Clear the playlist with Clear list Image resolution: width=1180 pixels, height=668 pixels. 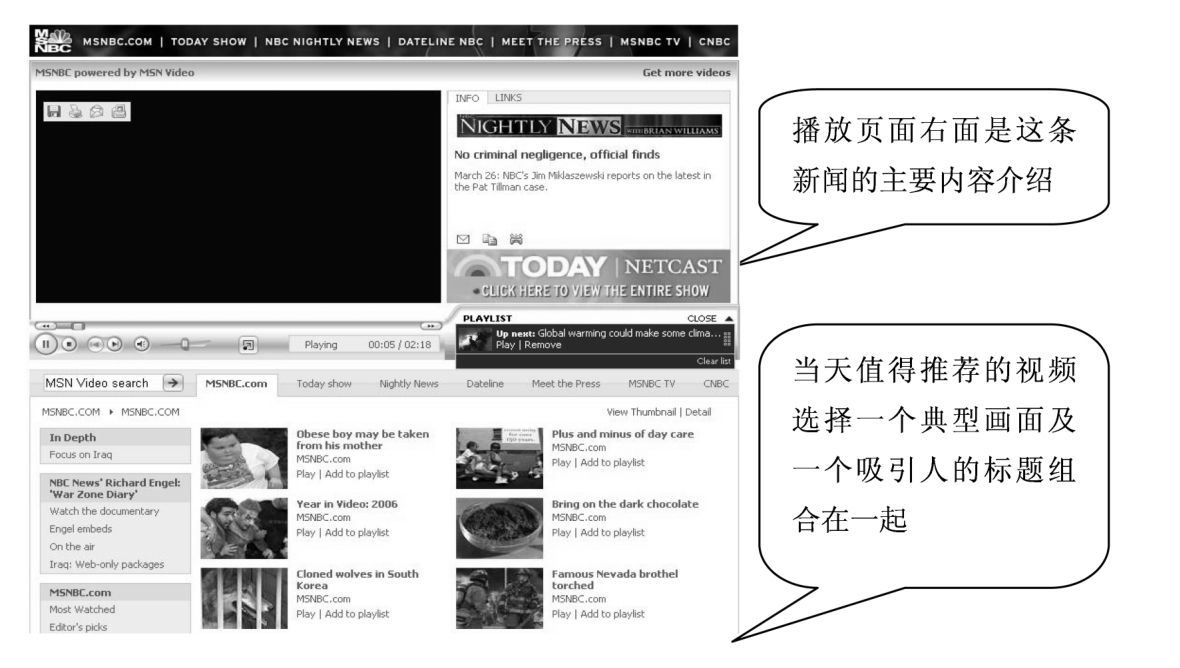point(713,361)
